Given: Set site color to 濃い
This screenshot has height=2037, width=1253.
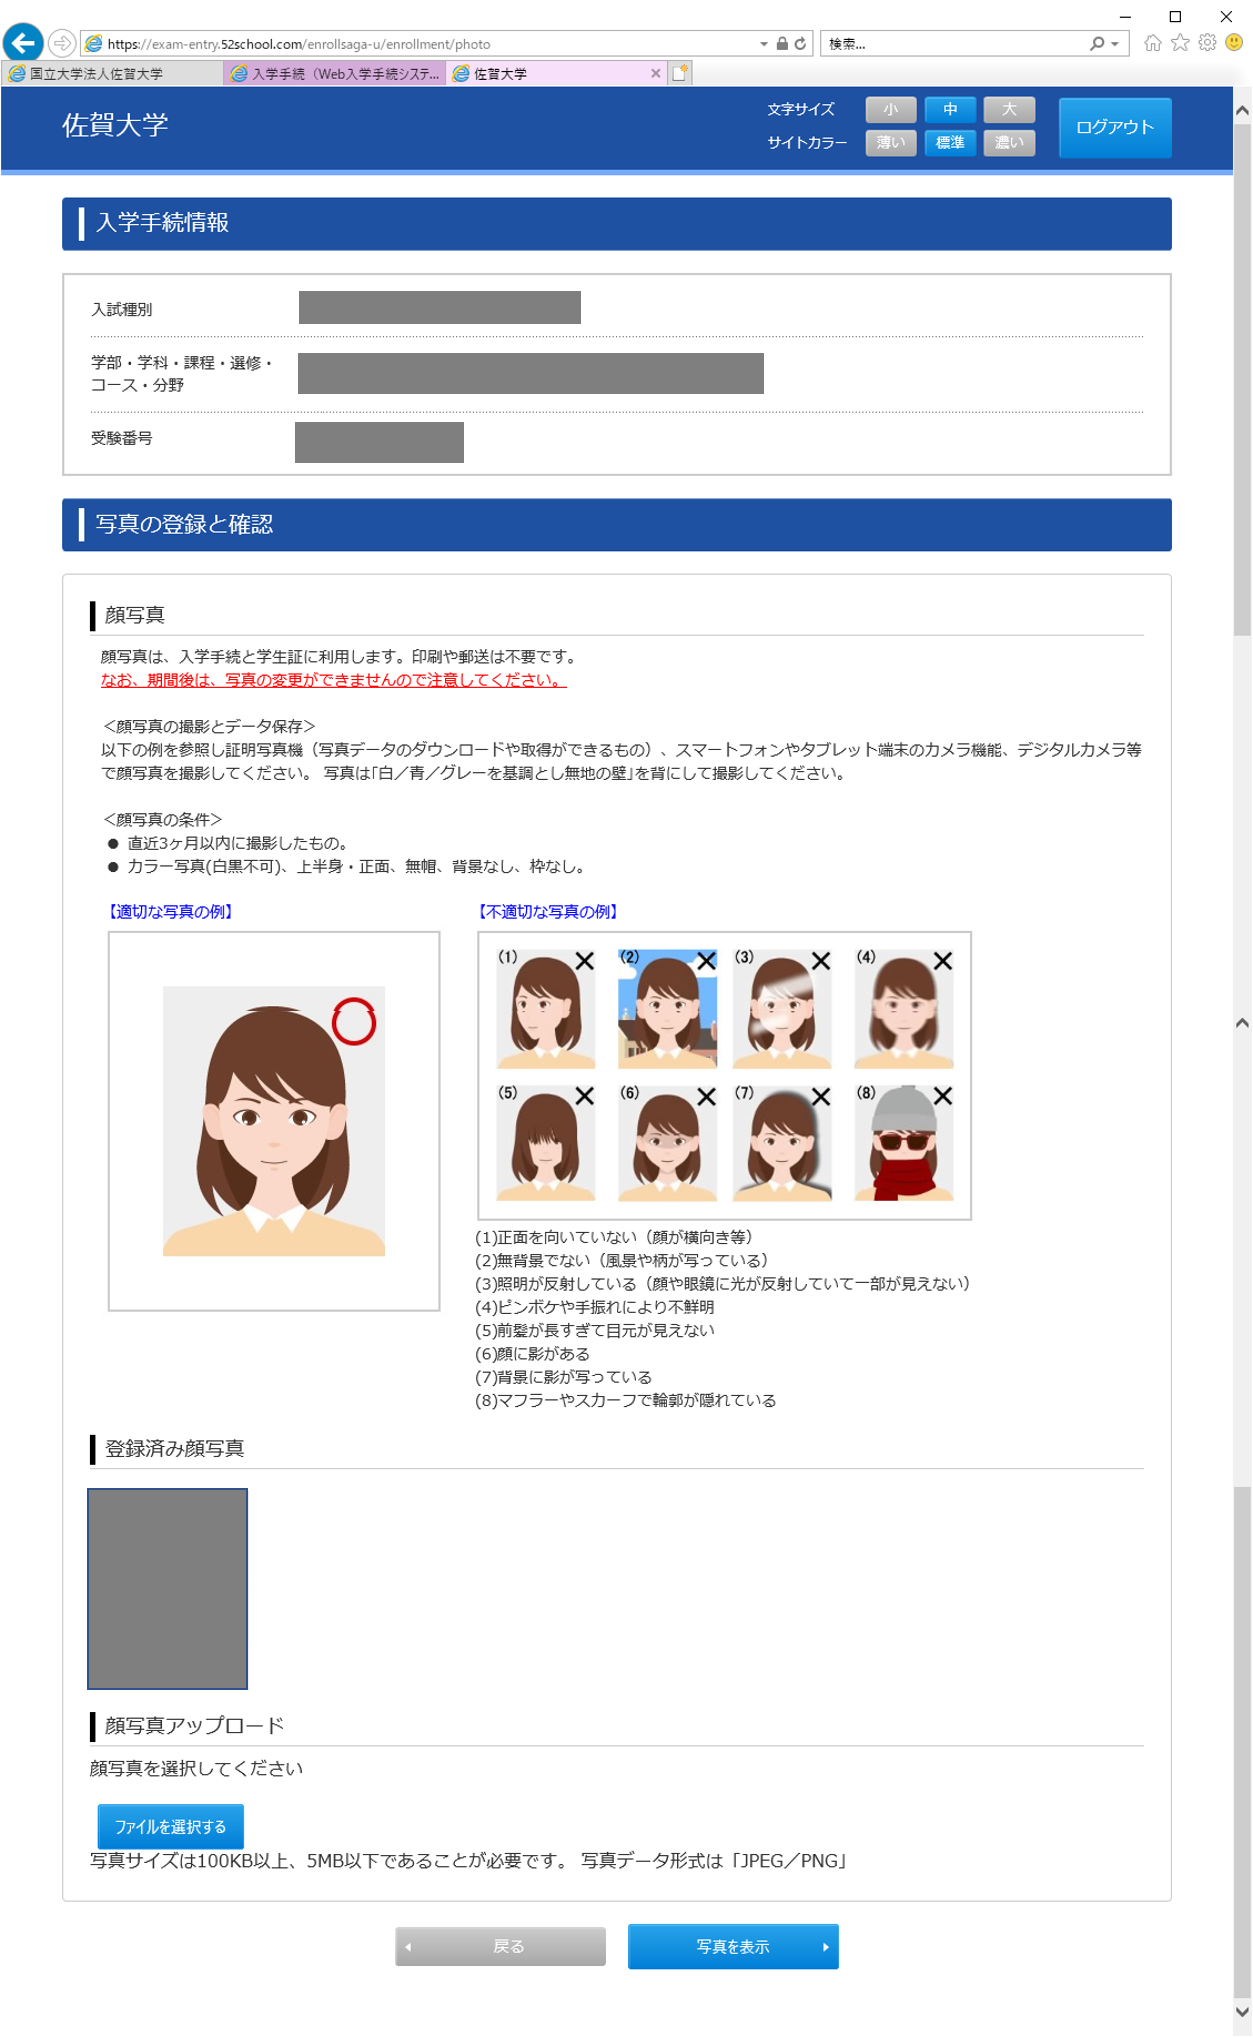Looking at the screenshot, I should [1009, 143].
